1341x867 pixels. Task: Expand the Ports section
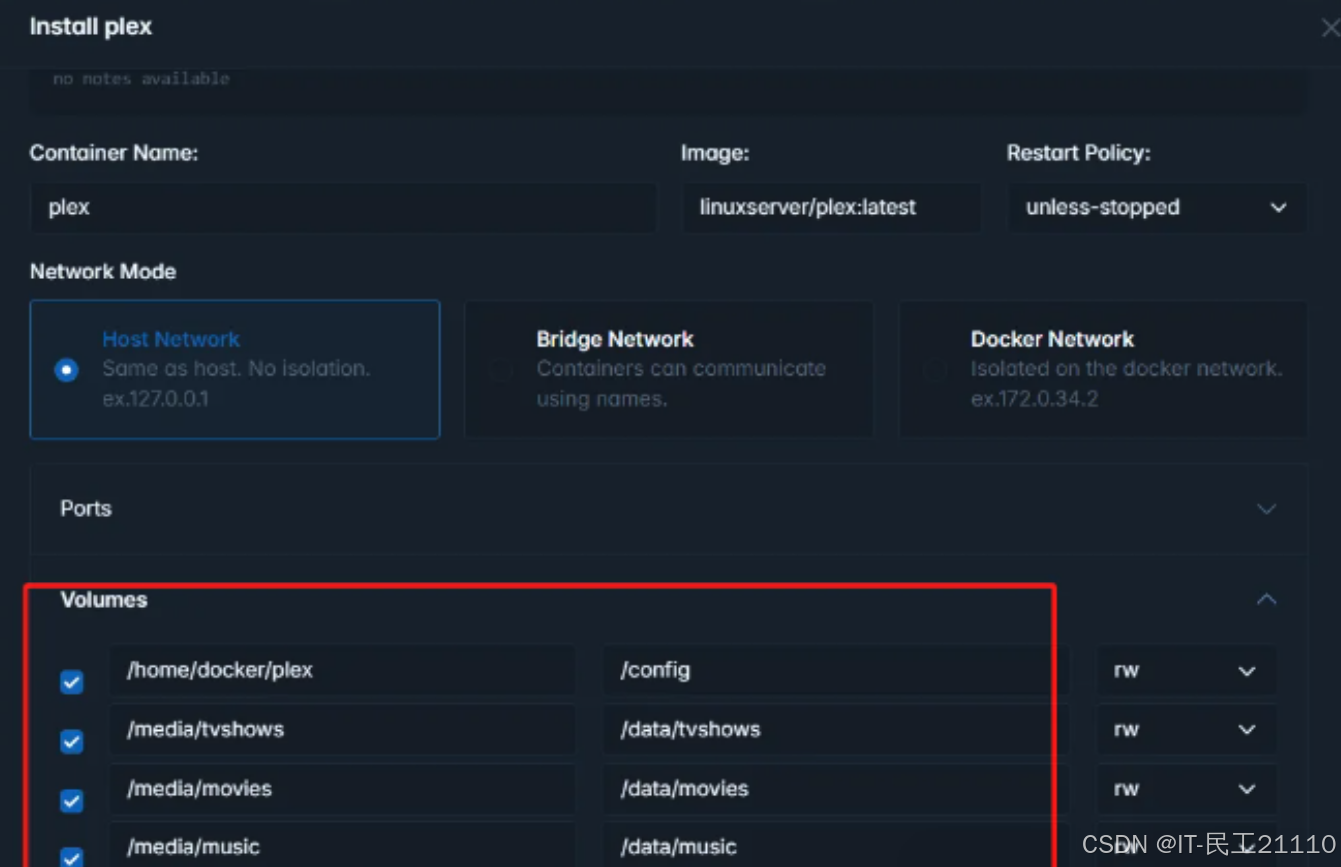click(x=668, y=509)
